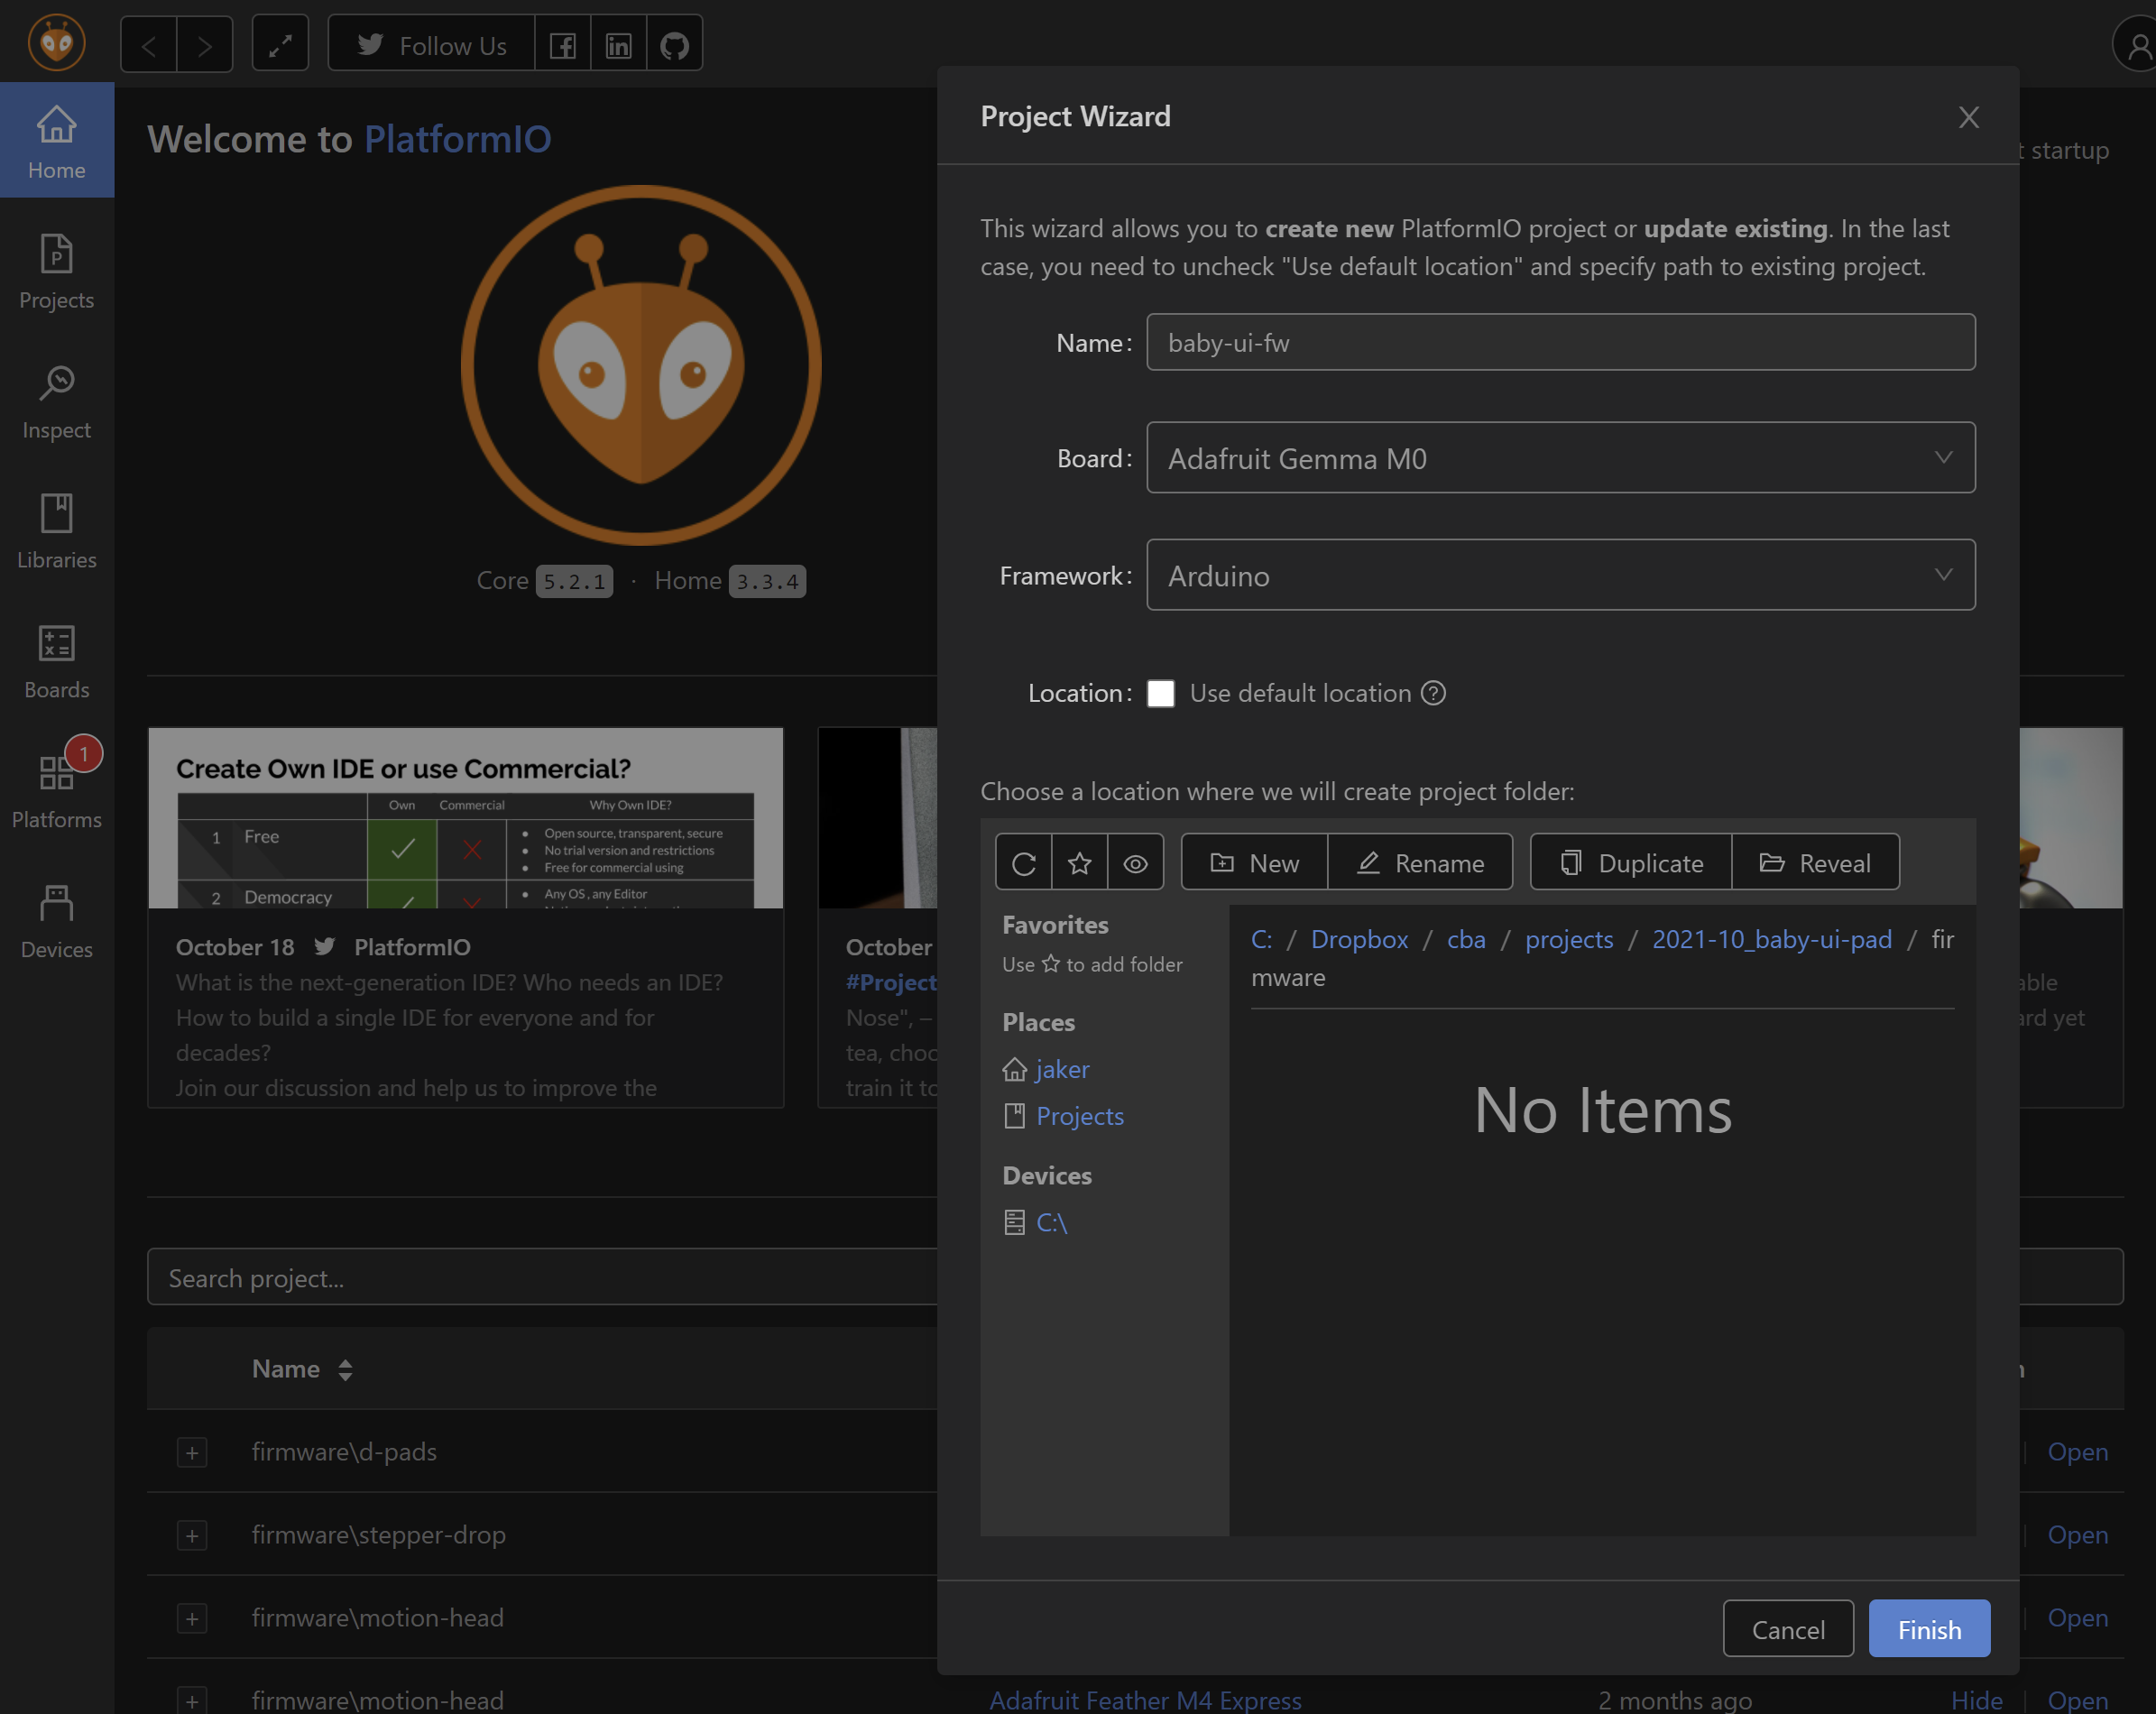Open Boards section in sidebar
This screenshot has height=1714, width=2156.
56,661
